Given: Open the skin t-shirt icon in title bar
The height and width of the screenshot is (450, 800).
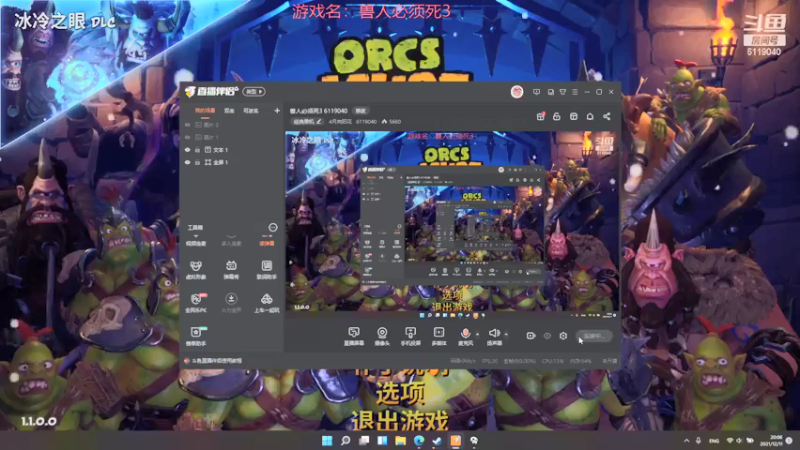Looking at the screenshot, I should 563,92.
